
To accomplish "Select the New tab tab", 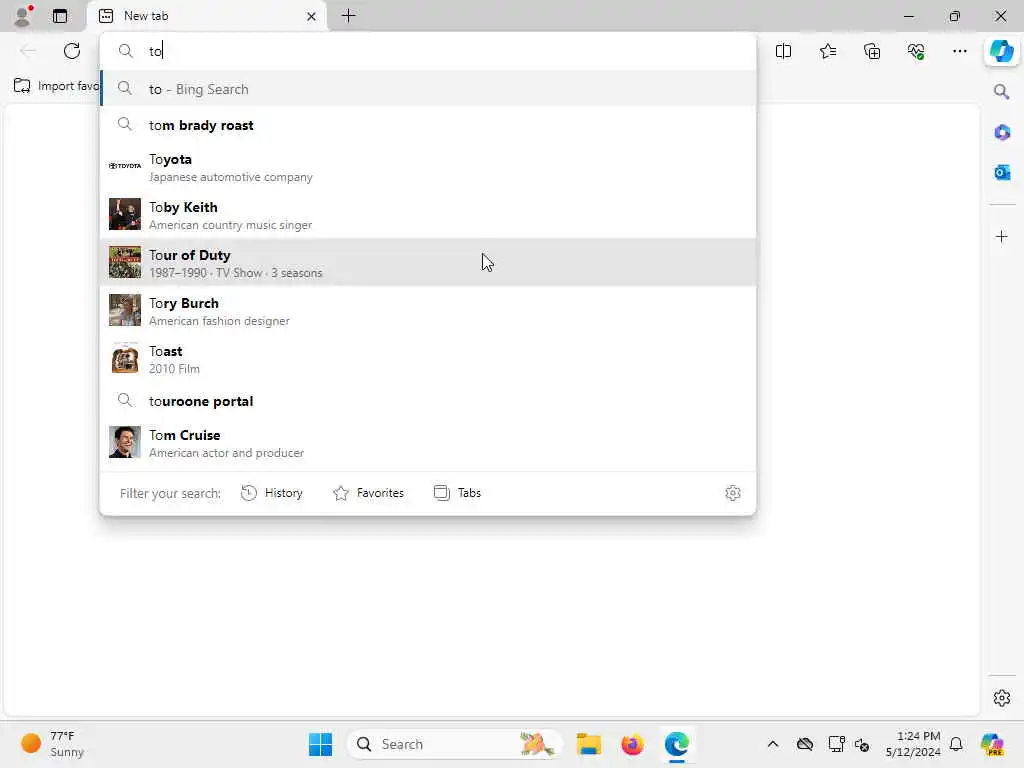I will (x=206, y=16).
